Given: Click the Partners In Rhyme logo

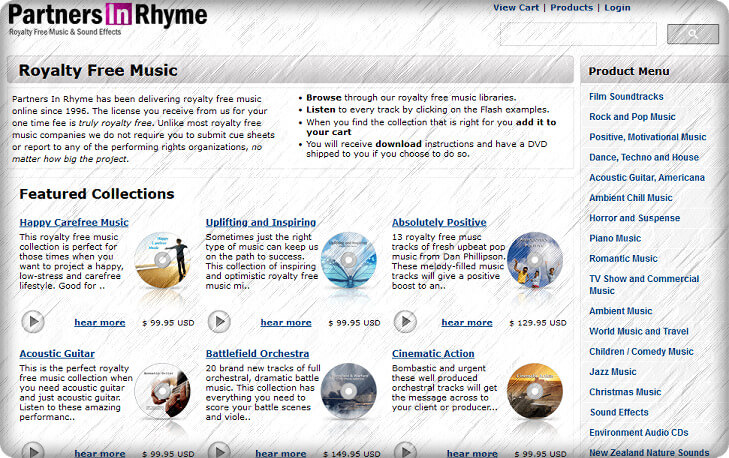Looking at the screenshot, I should tap(107, 19).
